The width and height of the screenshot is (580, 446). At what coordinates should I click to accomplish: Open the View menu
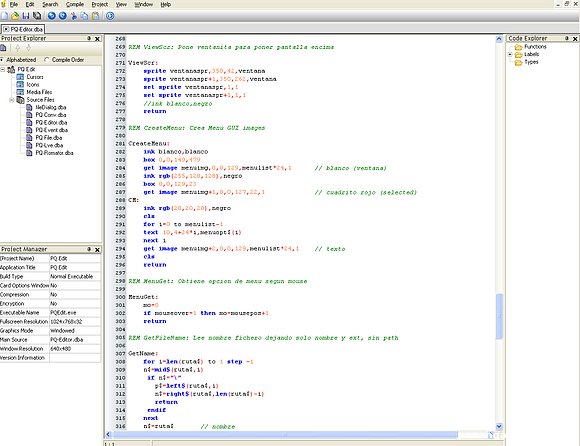point(121,4)
